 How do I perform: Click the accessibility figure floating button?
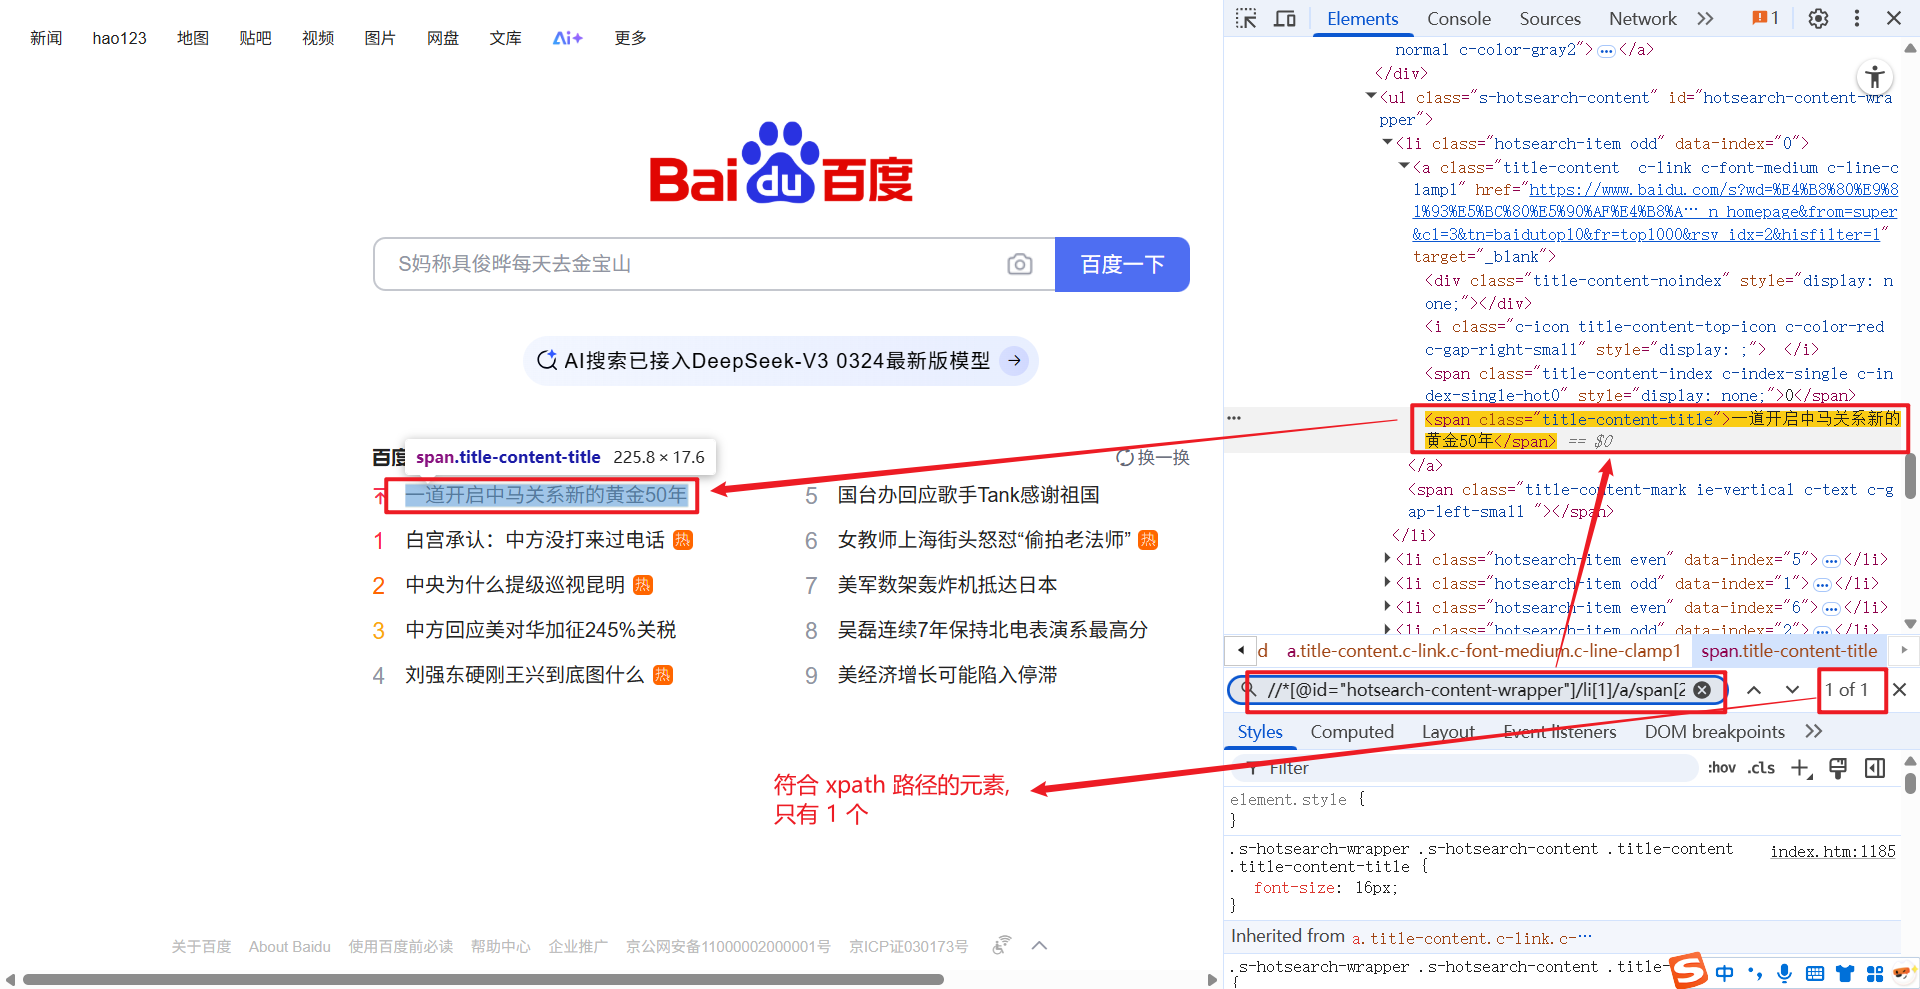pos(1875,77)
